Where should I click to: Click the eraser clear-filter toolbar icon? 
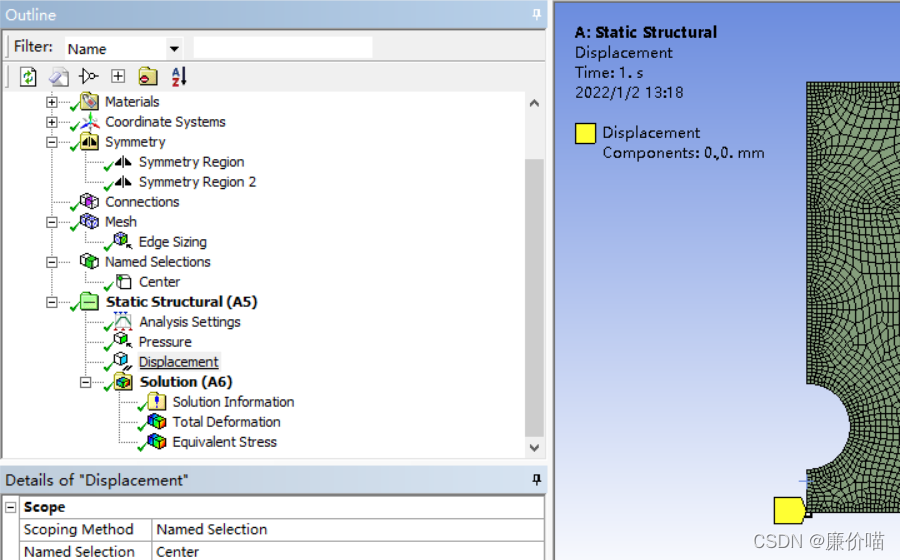point(59,76)
